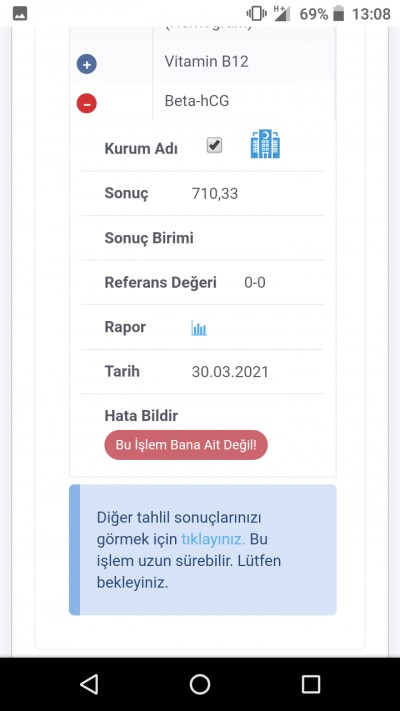Follow the 'tıklayınız.' link
Image resolution: width=400 pixels, height=711 pixels.
point(213,539)
